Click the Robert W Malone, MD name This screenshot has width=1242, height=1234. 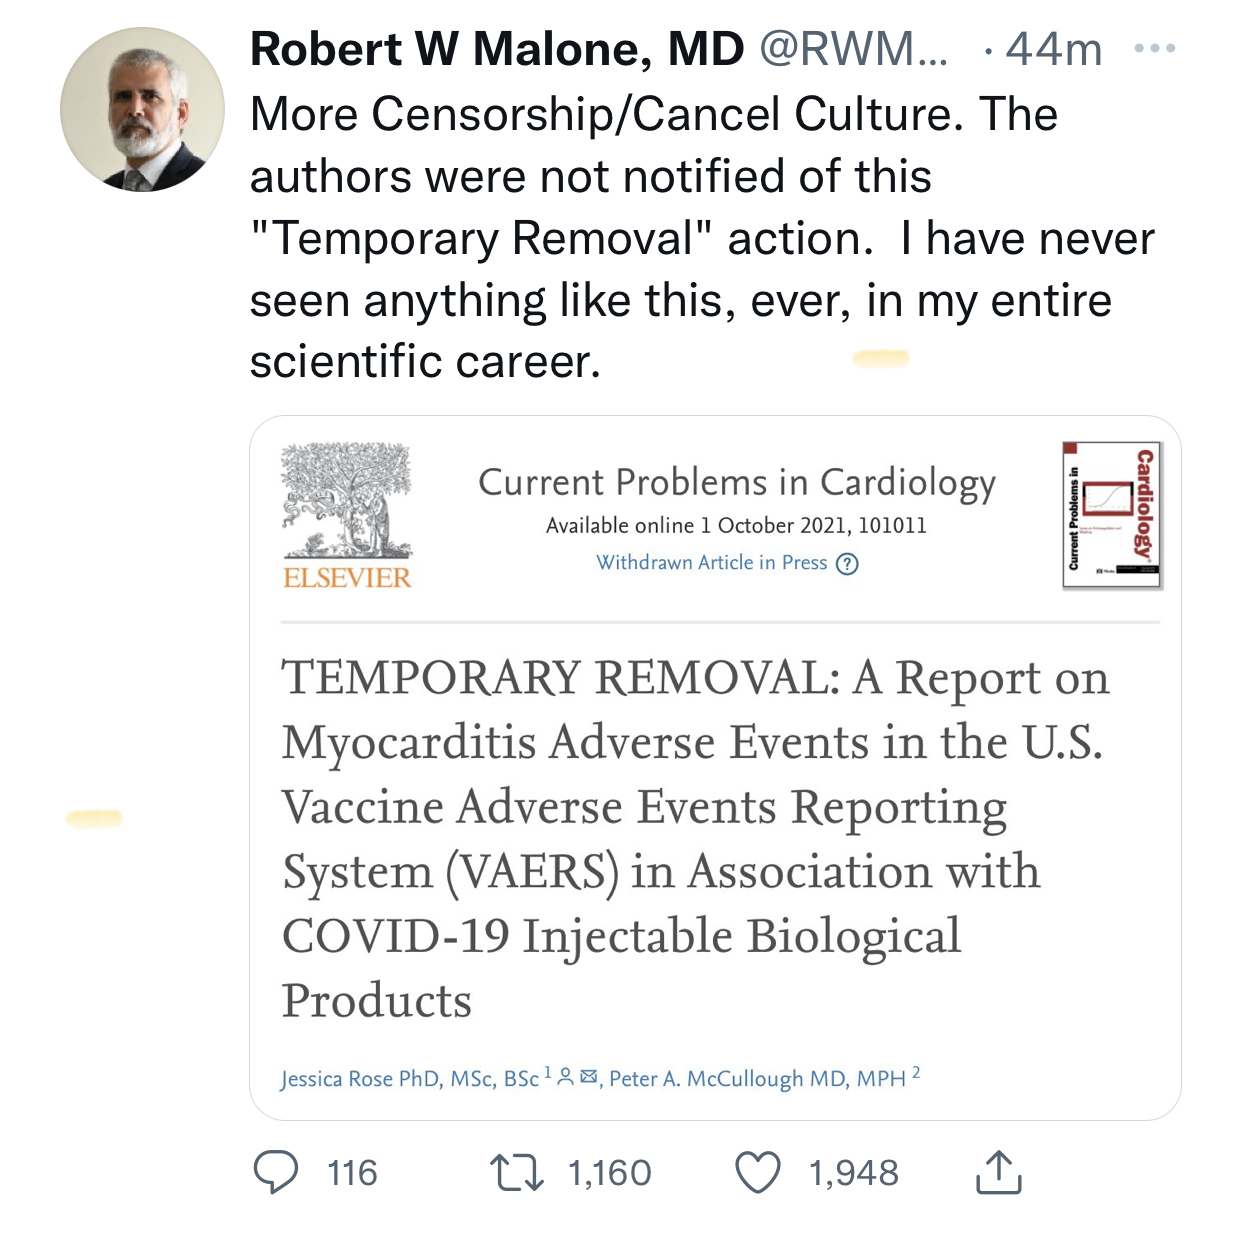tap(497, 49)
